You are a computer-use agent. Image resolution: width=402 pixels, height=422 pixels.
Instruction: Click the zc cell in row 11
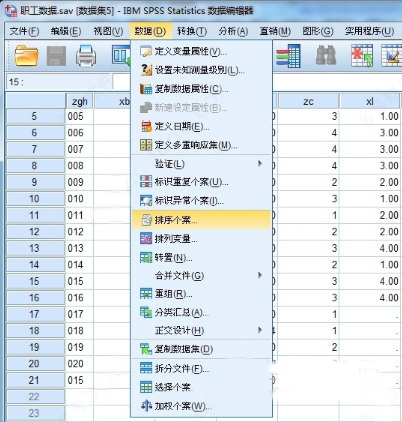308,215
